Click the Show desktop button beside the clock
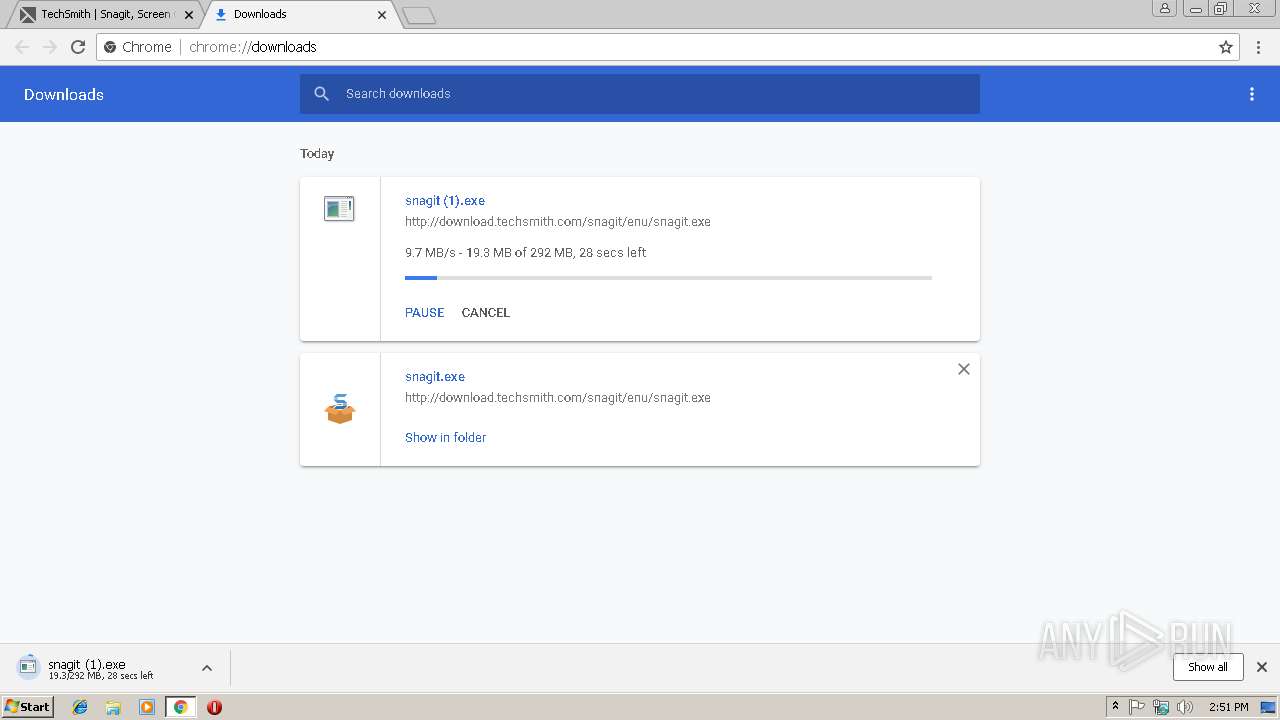Screen dimensions: 1280x720 pos(1269,707)
